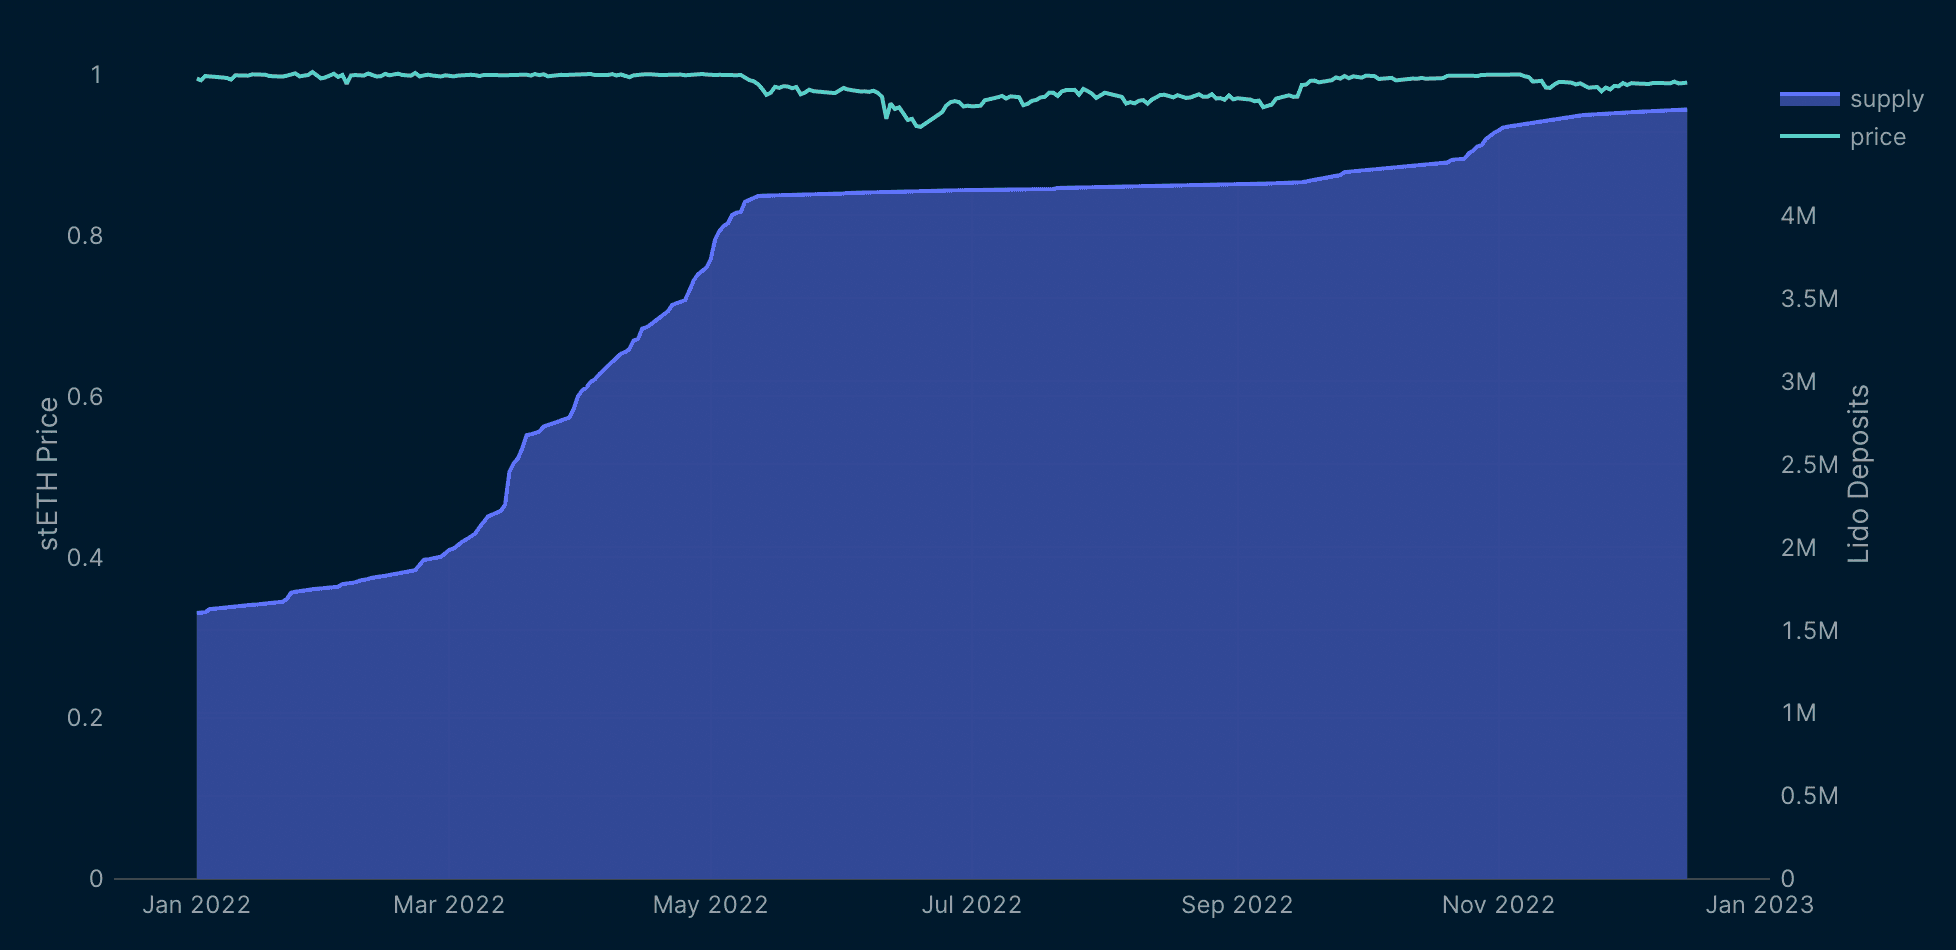Viewport: 1956px width, 950px height.
Task: Click the Lido Deposits axis title
Action: pos(1858,474)
